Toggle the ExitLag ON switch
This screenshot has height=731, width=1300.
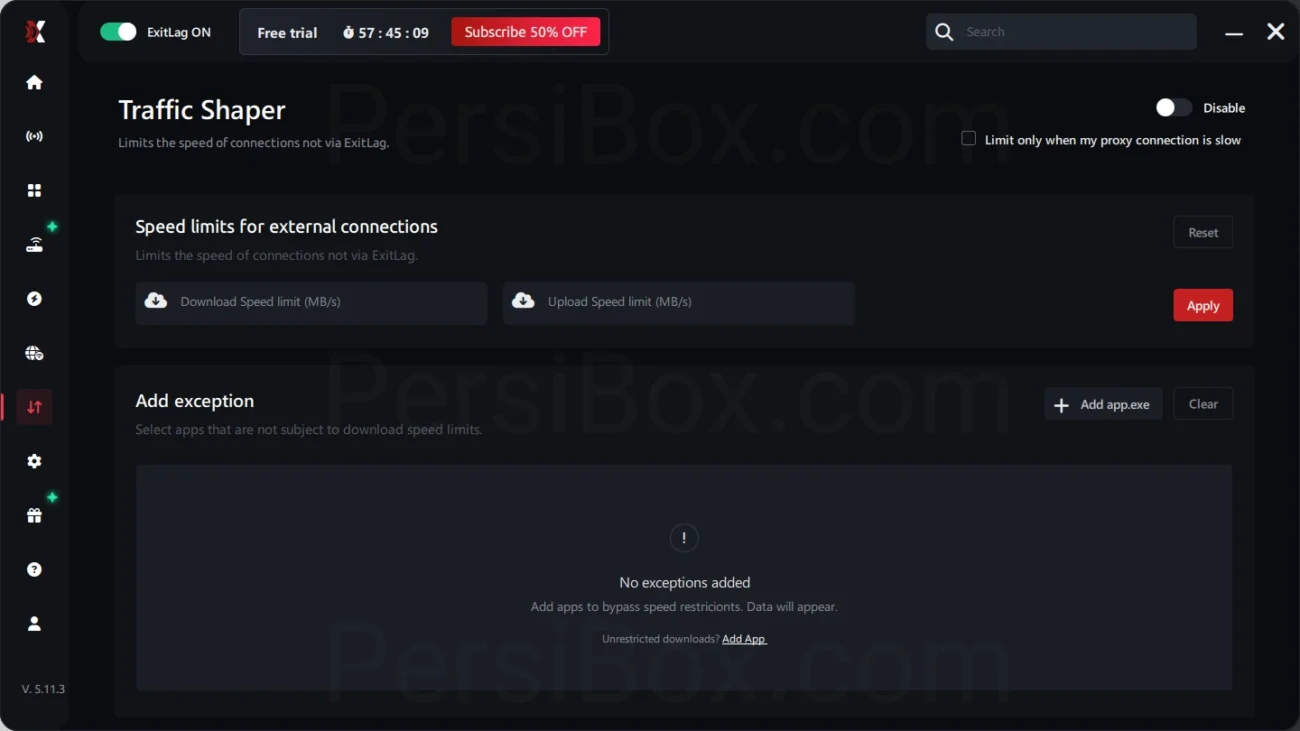pos(118,32)
